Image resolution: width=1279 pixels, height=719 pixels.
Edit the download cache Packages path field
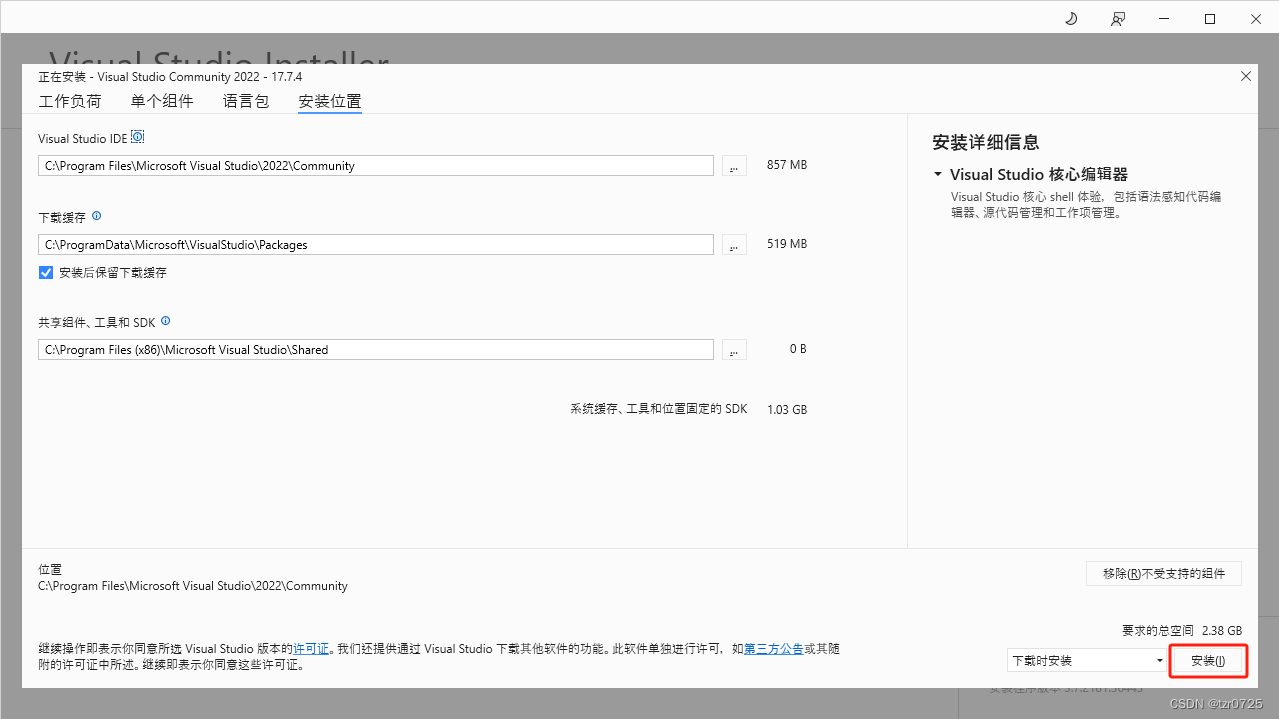coord(376,244)
